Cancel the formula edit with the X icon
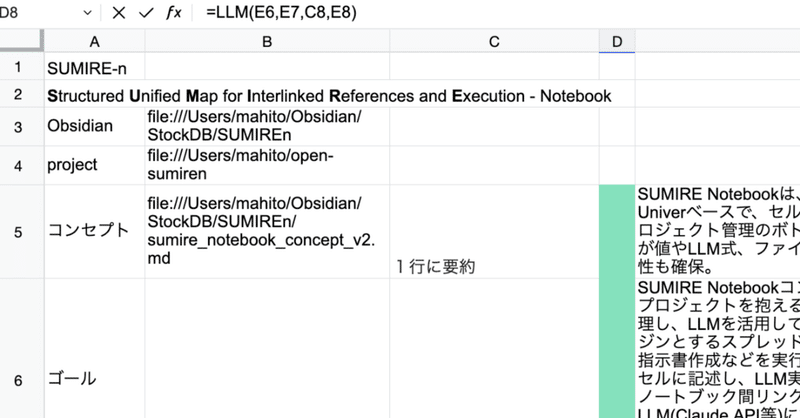Viewport: 800px width, 418px height. [x=120, y=14]
